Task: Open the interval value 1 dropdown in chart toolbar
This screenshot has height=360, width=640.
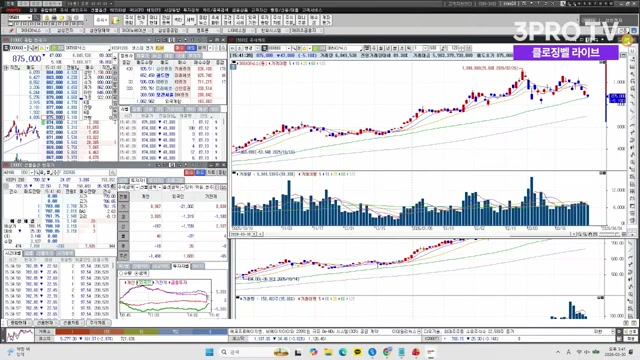Action: [x=425, y=48]
